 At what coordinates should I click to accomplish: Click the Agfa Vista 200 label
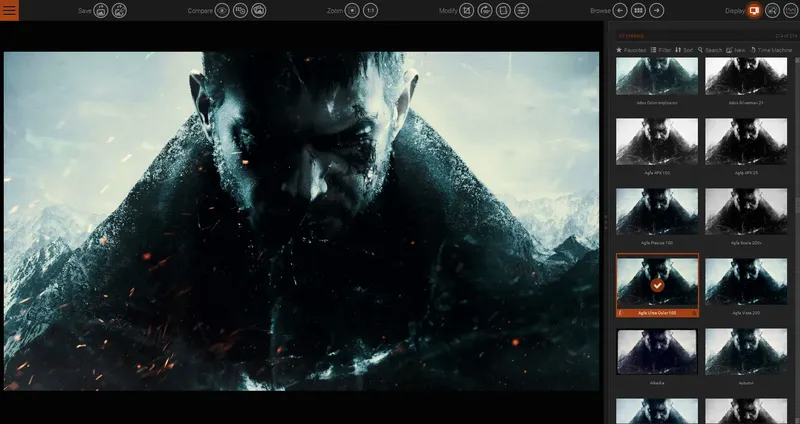click(x=746, y=313)
